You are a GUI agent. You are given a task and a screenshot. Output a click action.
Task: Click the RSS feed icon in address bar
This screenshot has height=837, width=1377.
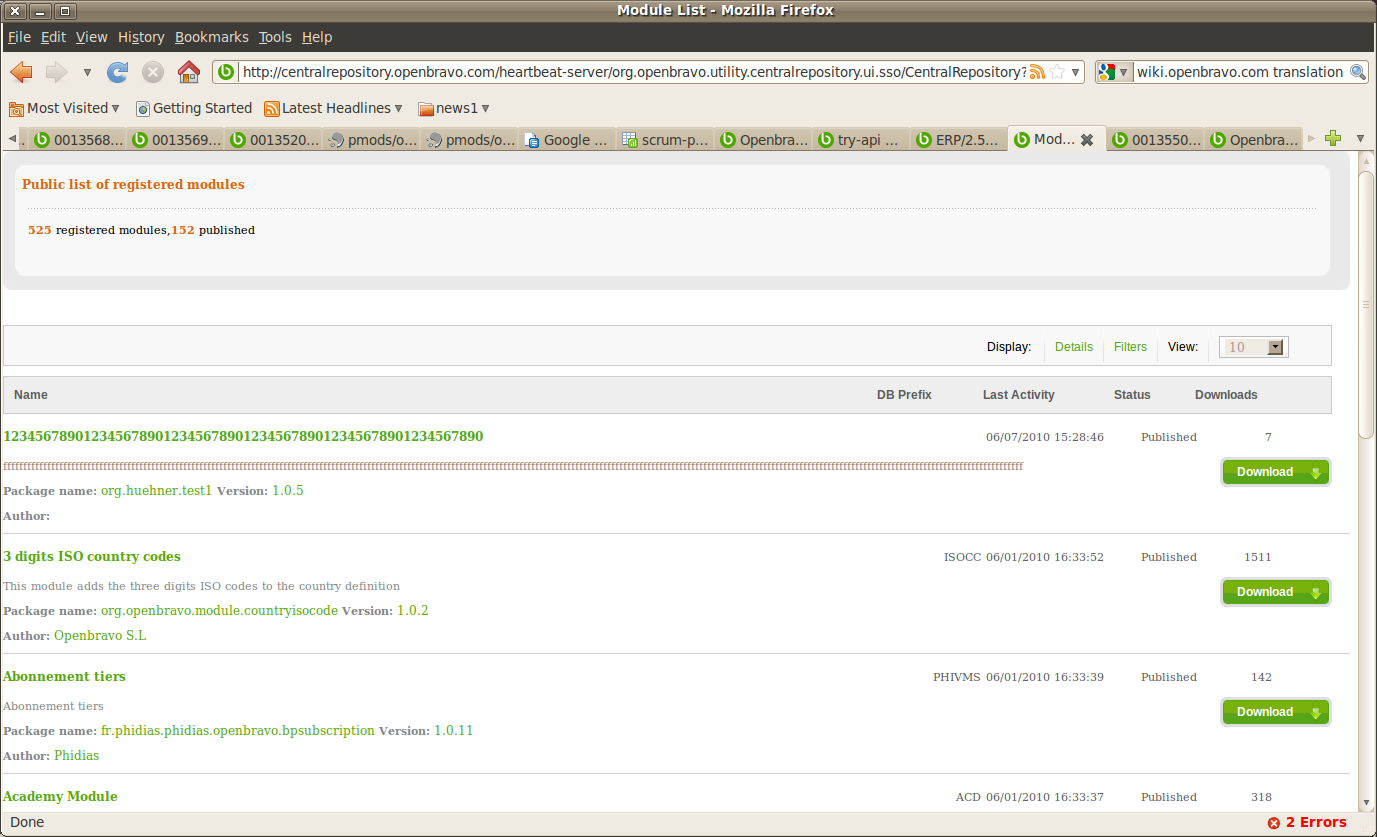point(1037,72)
